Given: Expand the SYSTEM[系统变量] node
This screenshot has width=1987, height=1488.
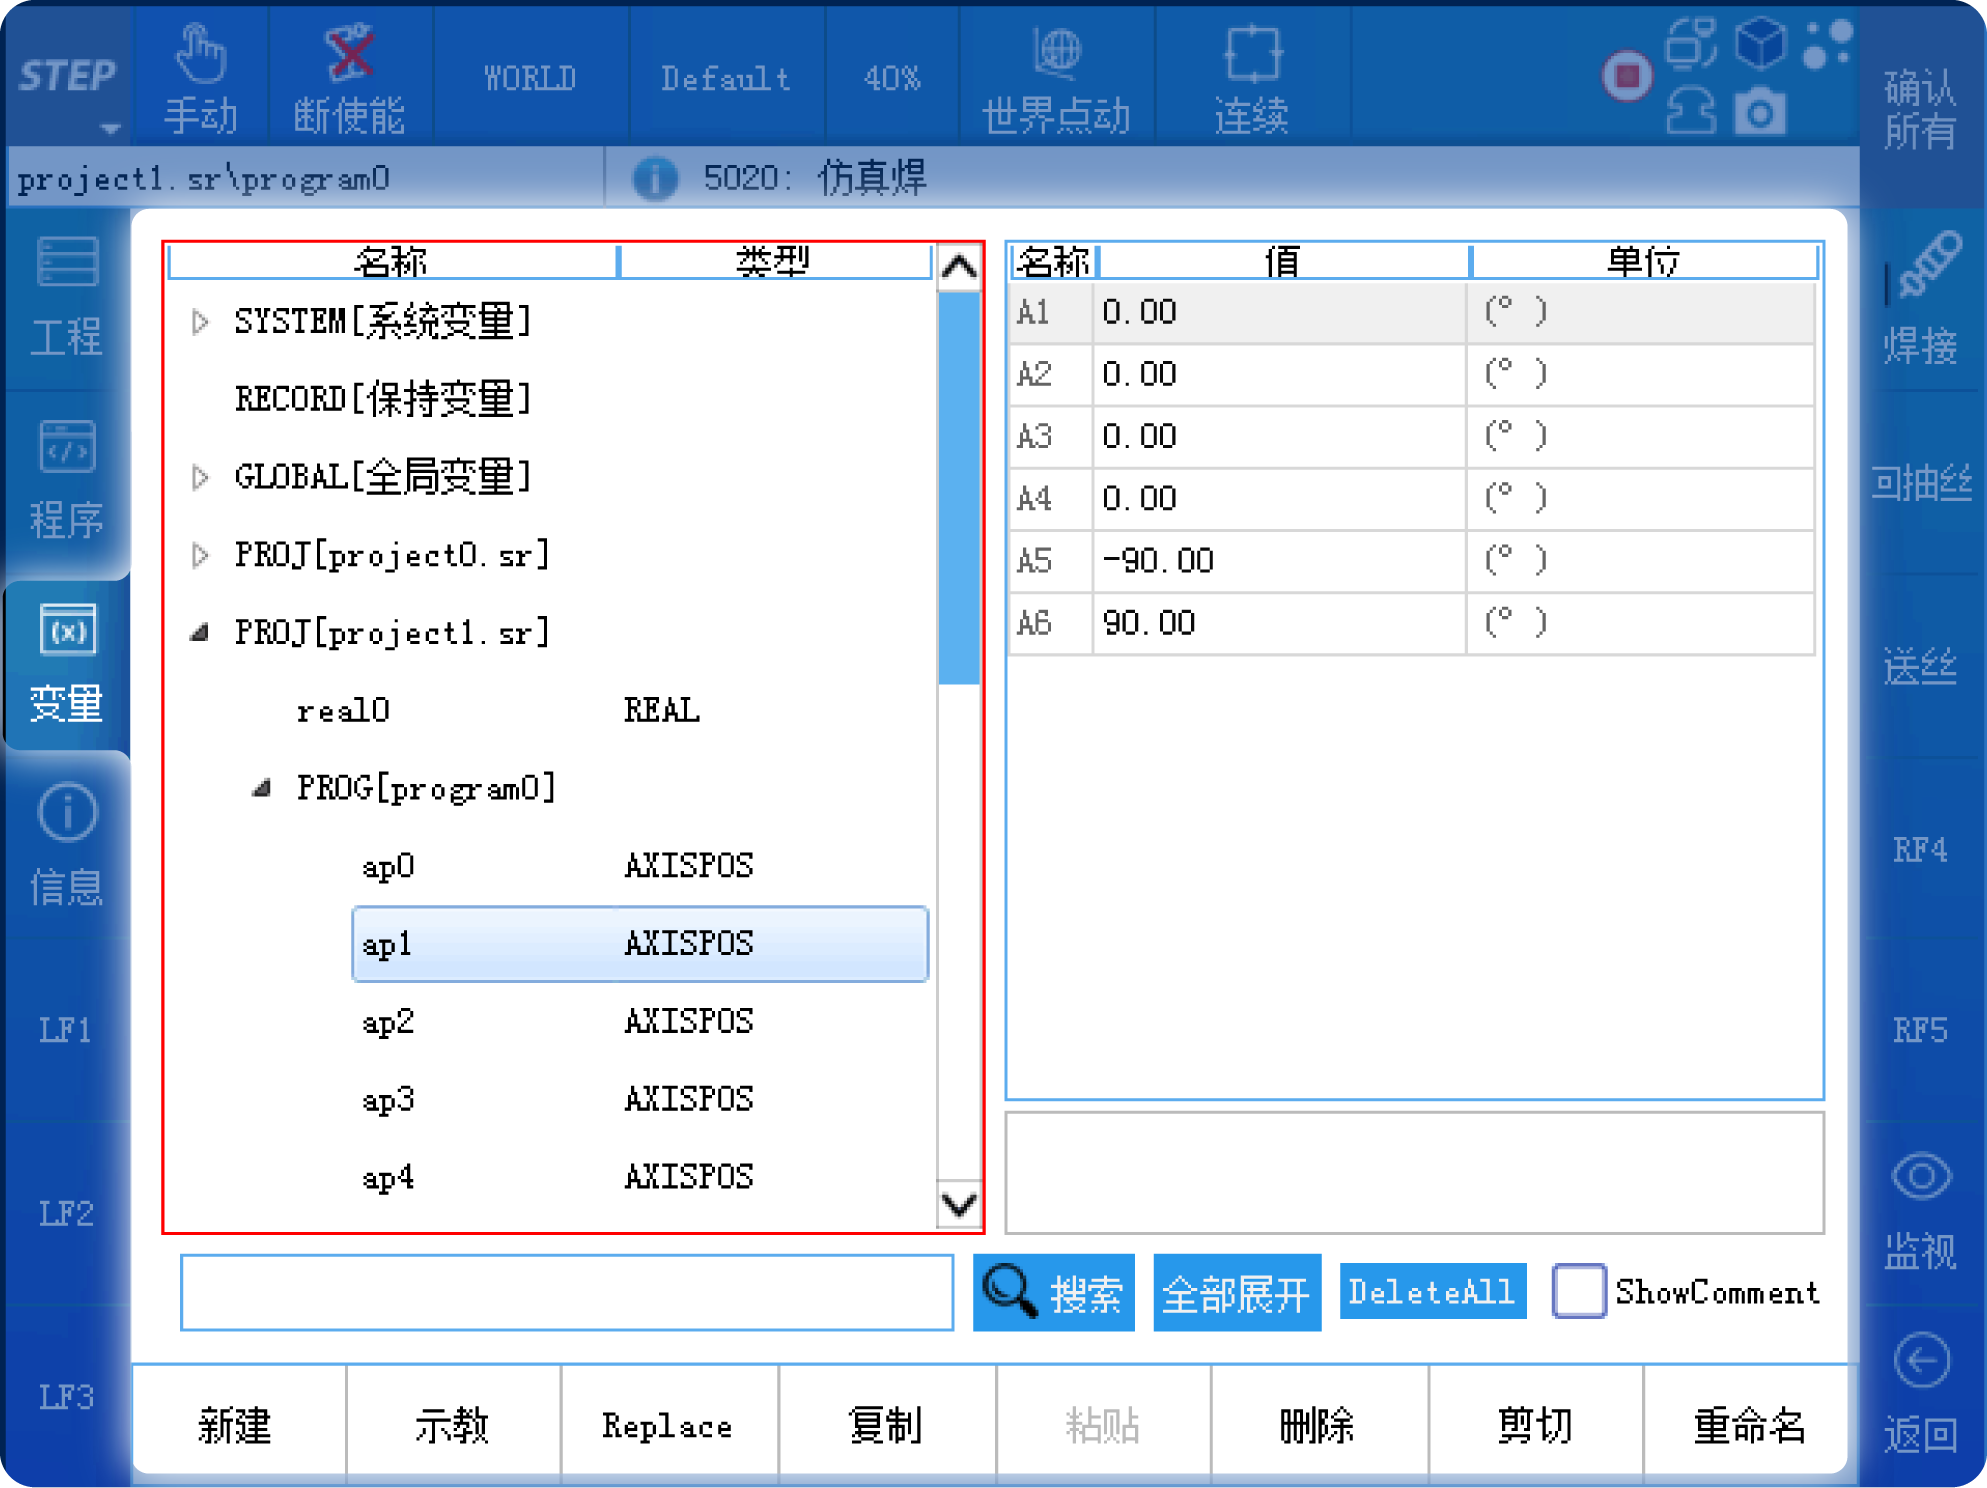Looking at the screenshot, I should tap(200, 322).
